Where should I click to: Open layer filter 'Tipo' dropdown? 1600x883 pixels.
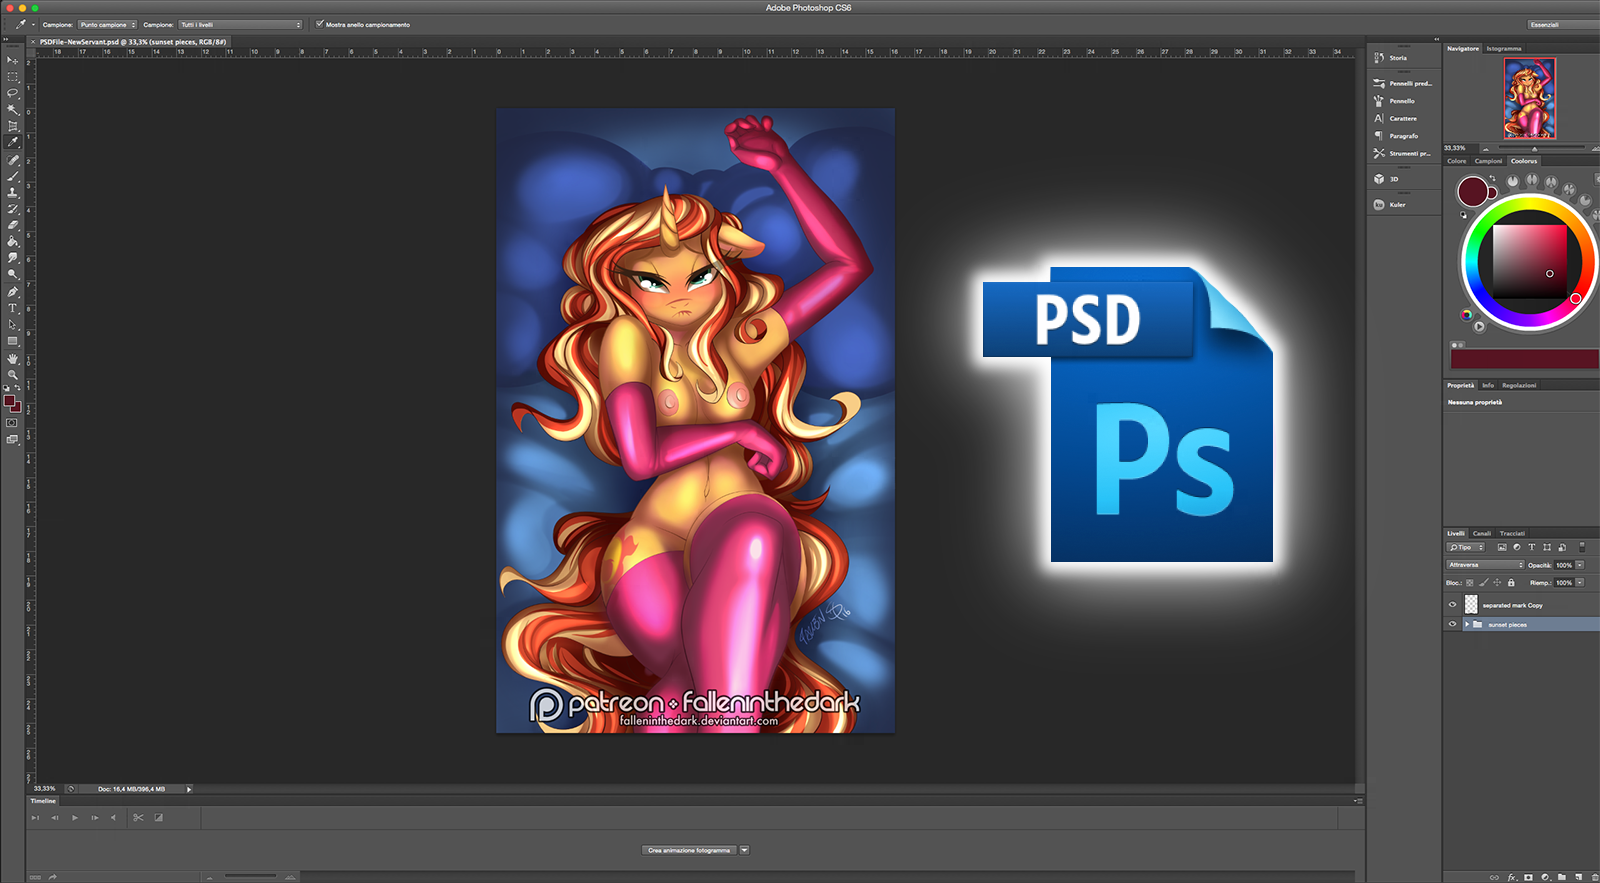pos(1467,547)
